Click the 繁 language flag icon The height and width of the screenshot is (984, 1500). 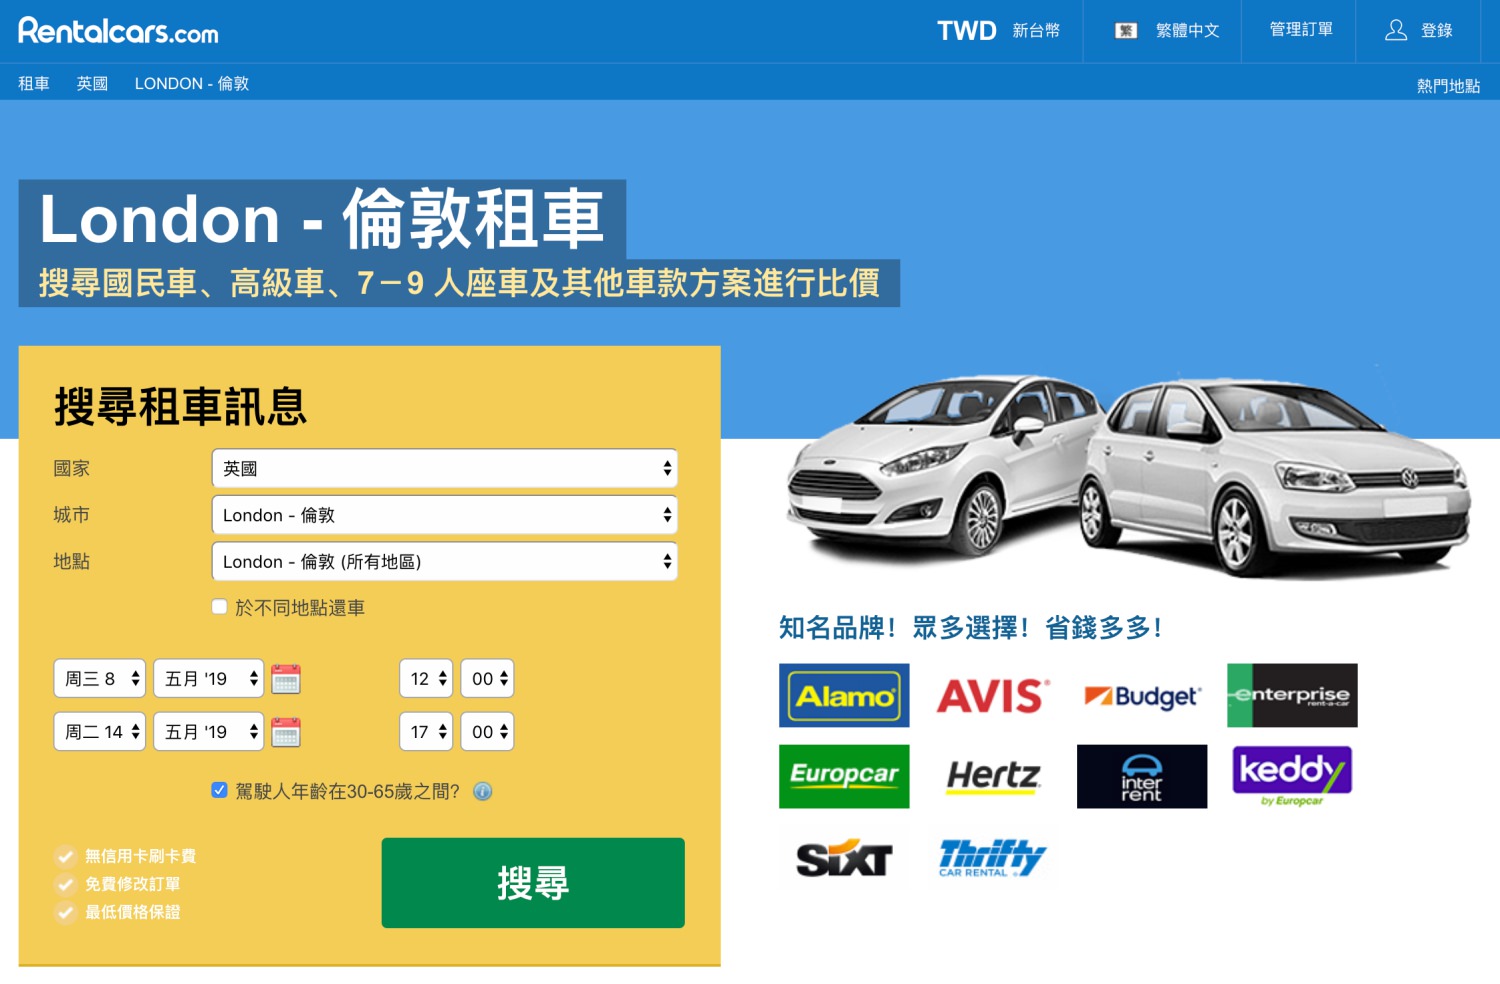point(1126,31)
